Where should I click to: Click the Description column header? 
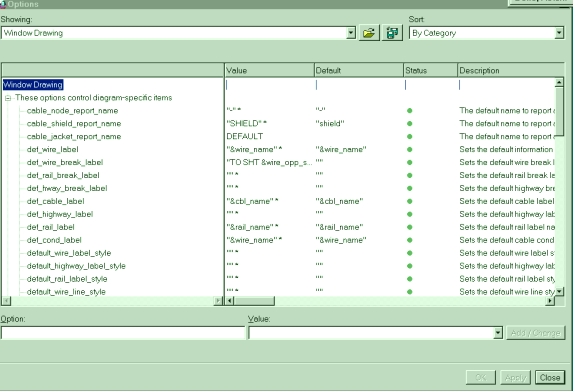511,70
